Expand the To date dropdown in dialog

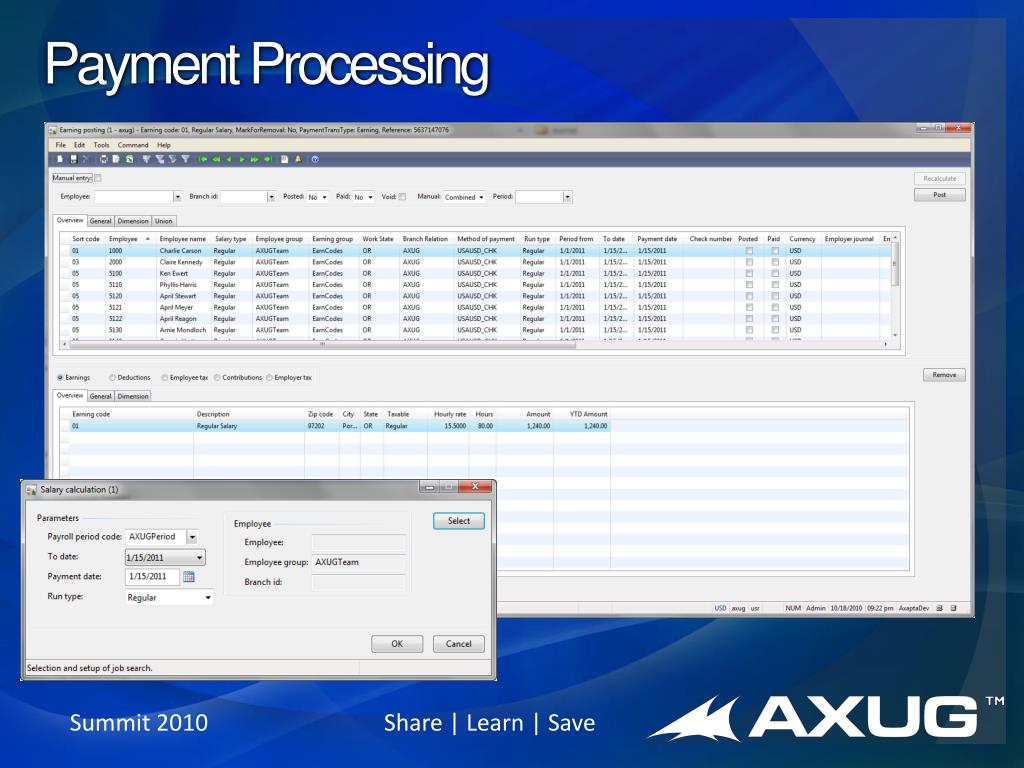(200, 558)
